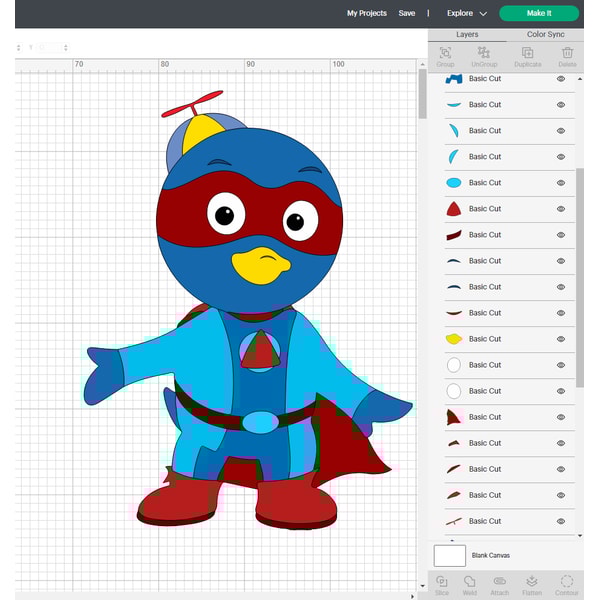Select the flat cyan sliver layer thumbnail
Image resolution: width=600 pixels, height=600 pixels.
pyautogui.click(x=454, y=105)
